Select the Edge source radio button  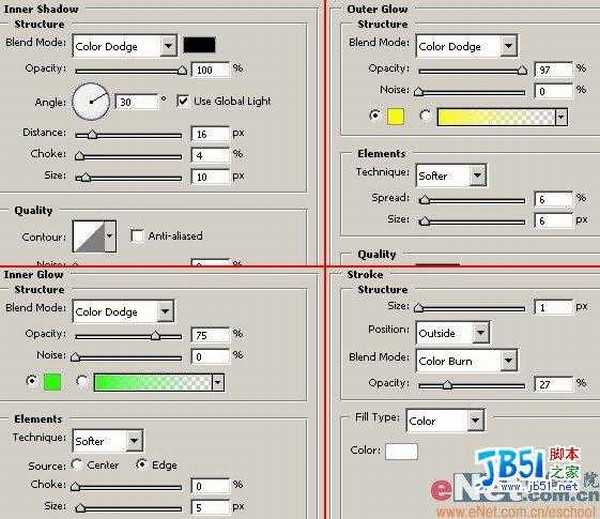141,465
